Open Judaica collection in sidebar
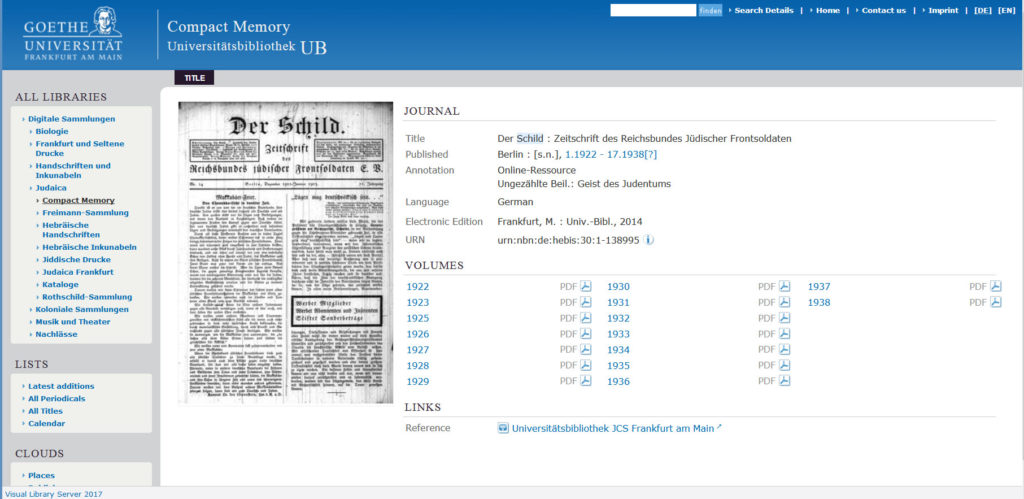Viewport: 1024px width, 499px height. 51,188
